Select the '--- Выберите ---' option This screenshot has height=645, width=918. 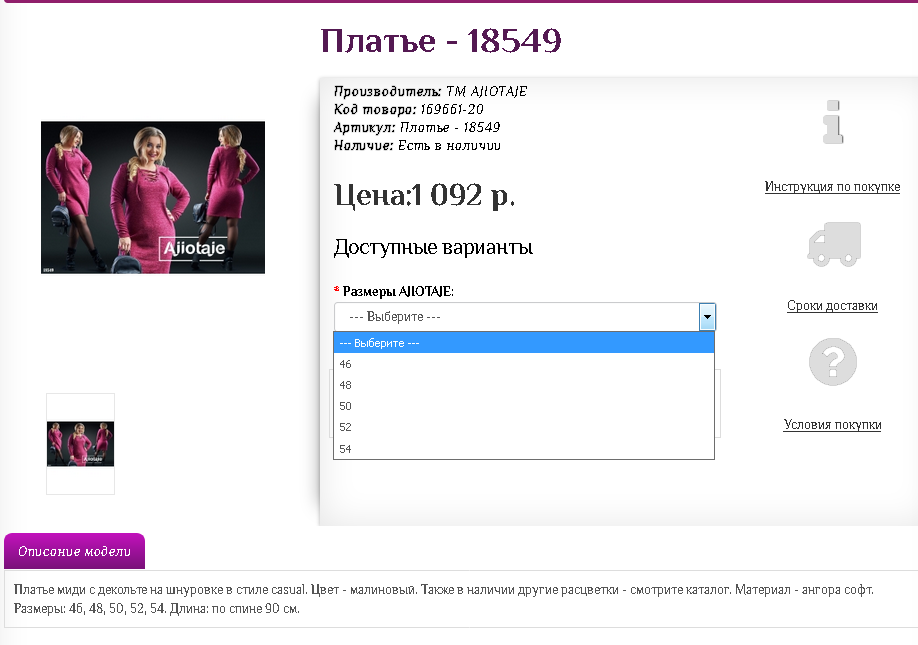pyautogui.click(x=524, y=343)
